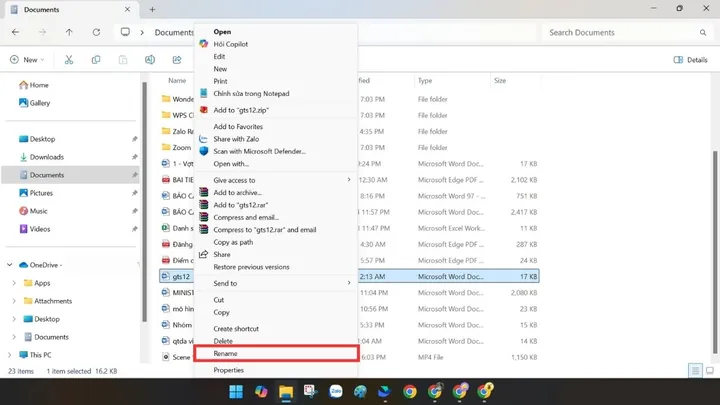This screenshot has height=405, width=720.
Task: Go forward with the right arrow
Action: click(42, 32)
